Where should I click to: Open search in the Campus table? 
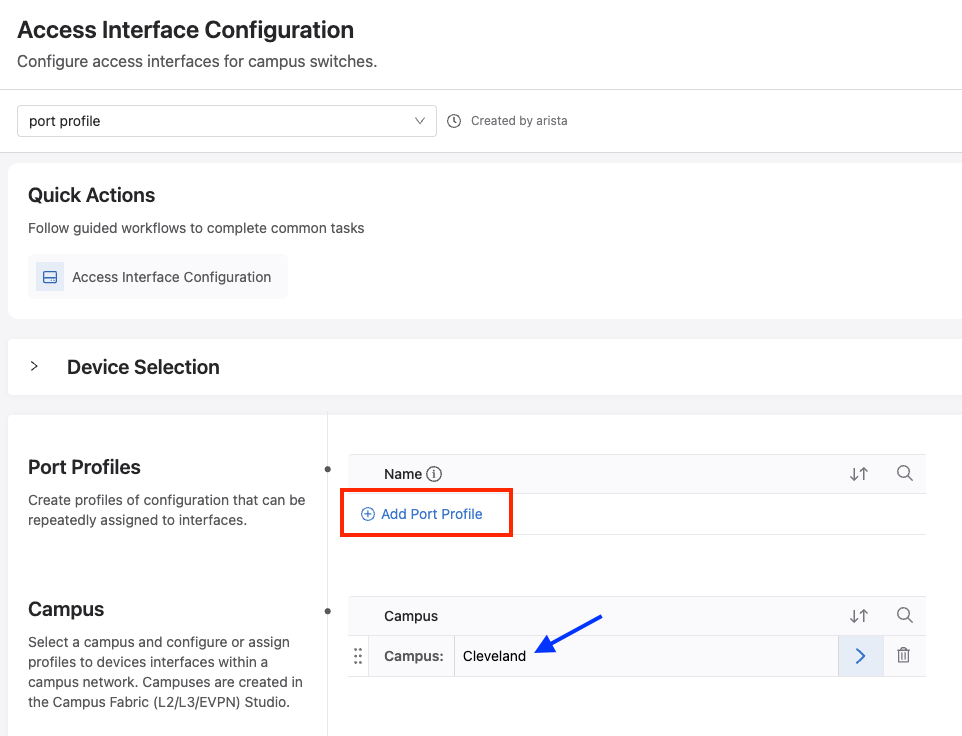pos(905,616)
